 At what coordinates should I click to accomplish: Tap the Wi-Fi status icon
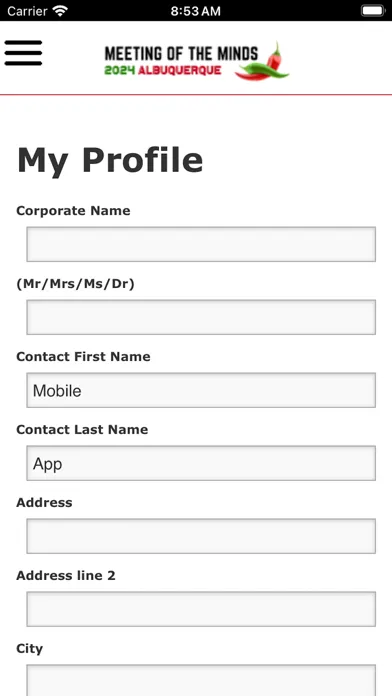pos(59,11)
